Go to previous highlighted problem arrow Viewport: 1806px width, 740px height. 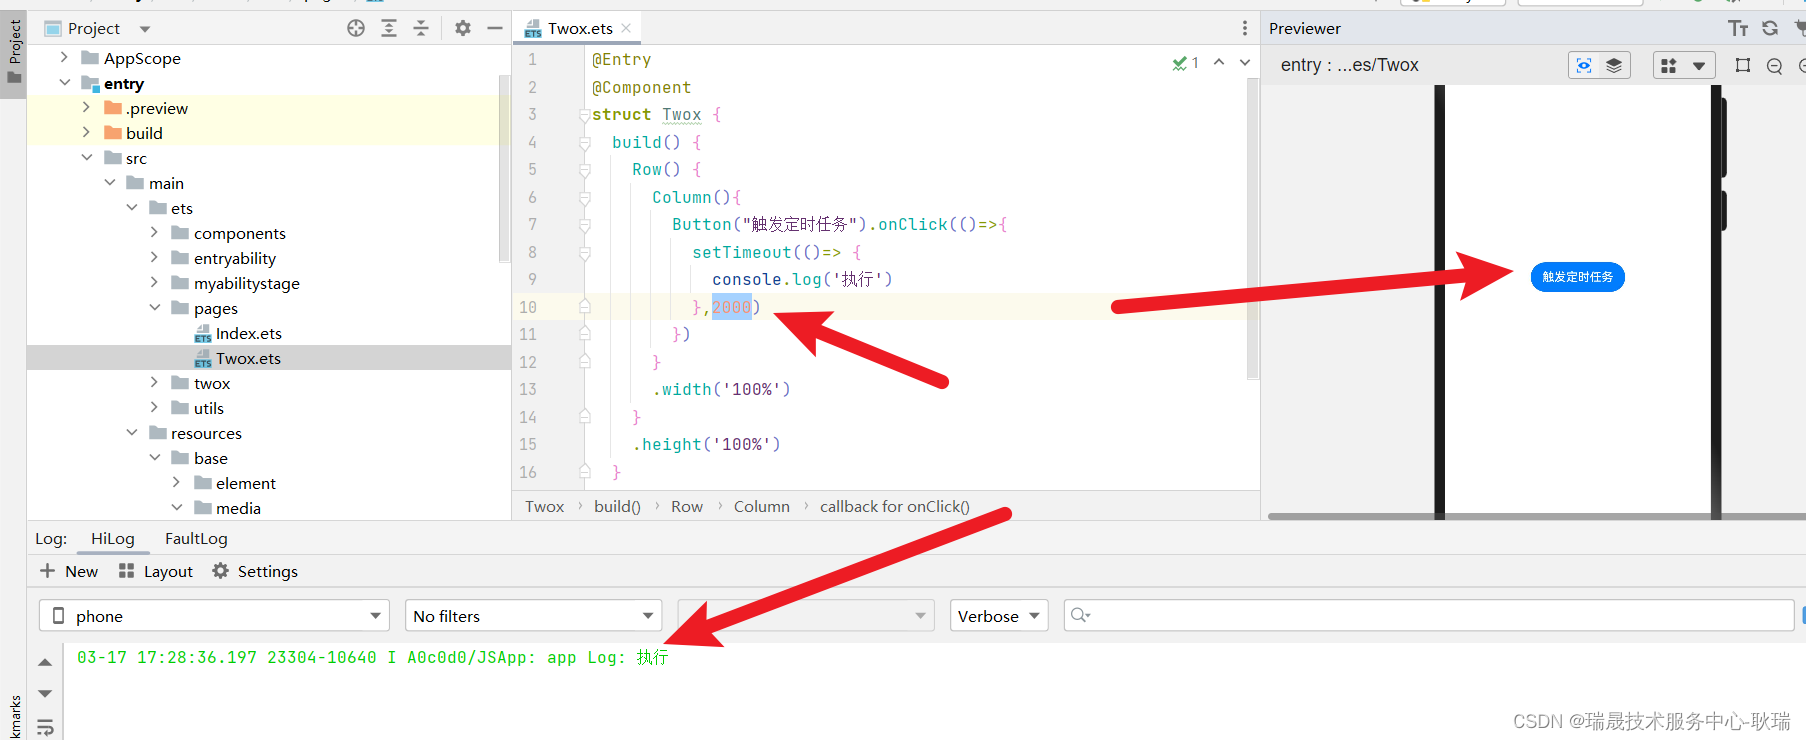[1219, 62]
